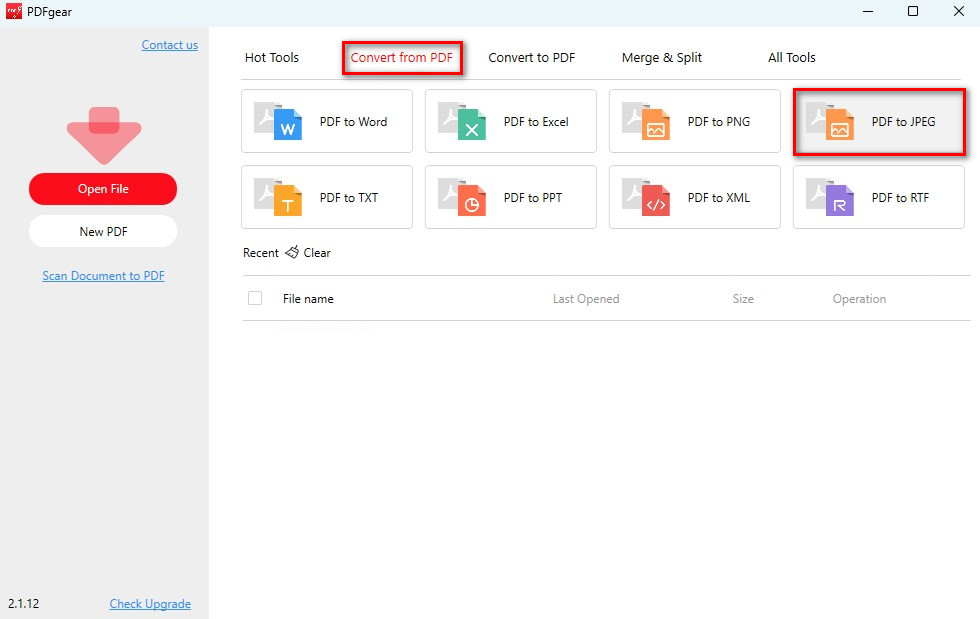Open the PDF to Excel tool

pos(511,121)
